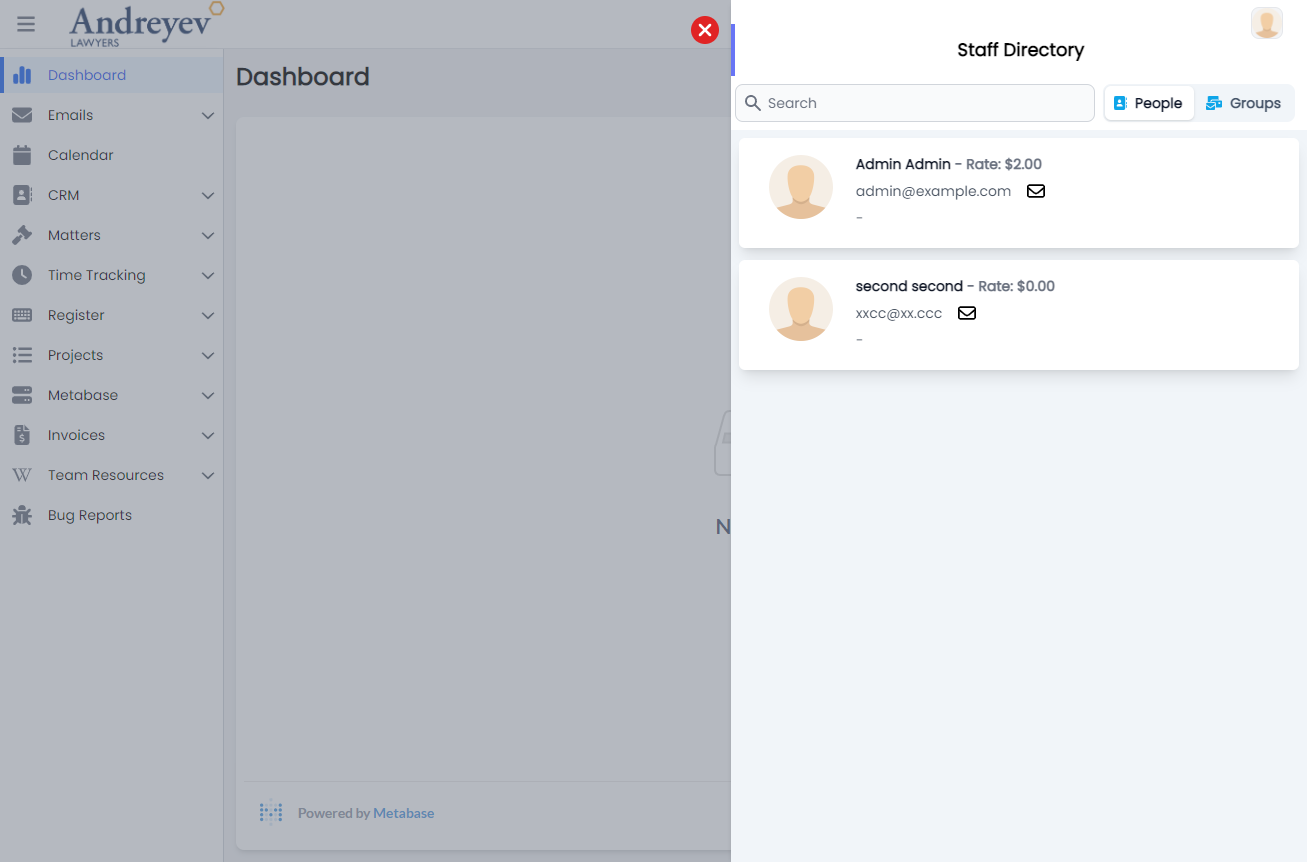
Task: Close the Staff Directory panel
Action: click(705, 30)
